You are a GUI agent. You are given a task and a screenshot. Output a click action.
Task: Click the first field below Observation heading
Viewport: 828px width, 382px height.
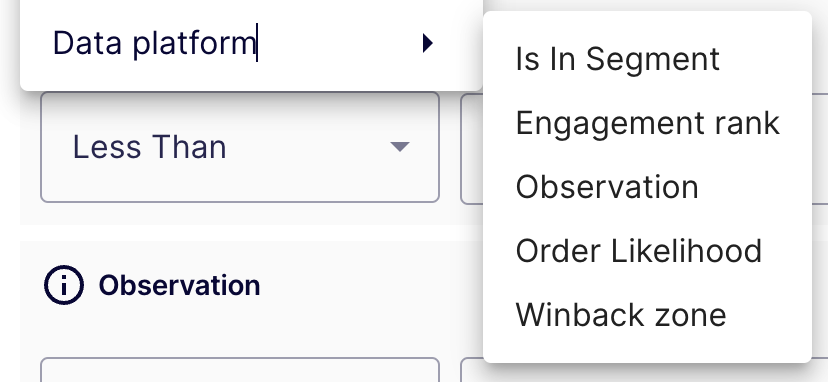click(x=240, y=370)
